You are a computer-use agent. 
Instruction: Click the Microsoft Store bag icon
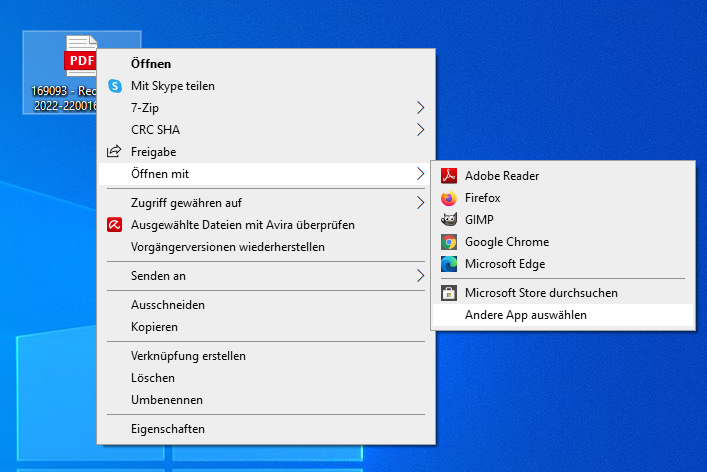pos(449,293)
